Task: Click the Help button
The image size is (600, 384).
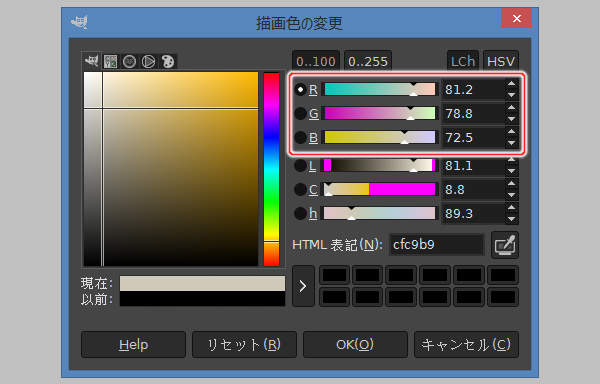Action: click(x=133, y=345)
